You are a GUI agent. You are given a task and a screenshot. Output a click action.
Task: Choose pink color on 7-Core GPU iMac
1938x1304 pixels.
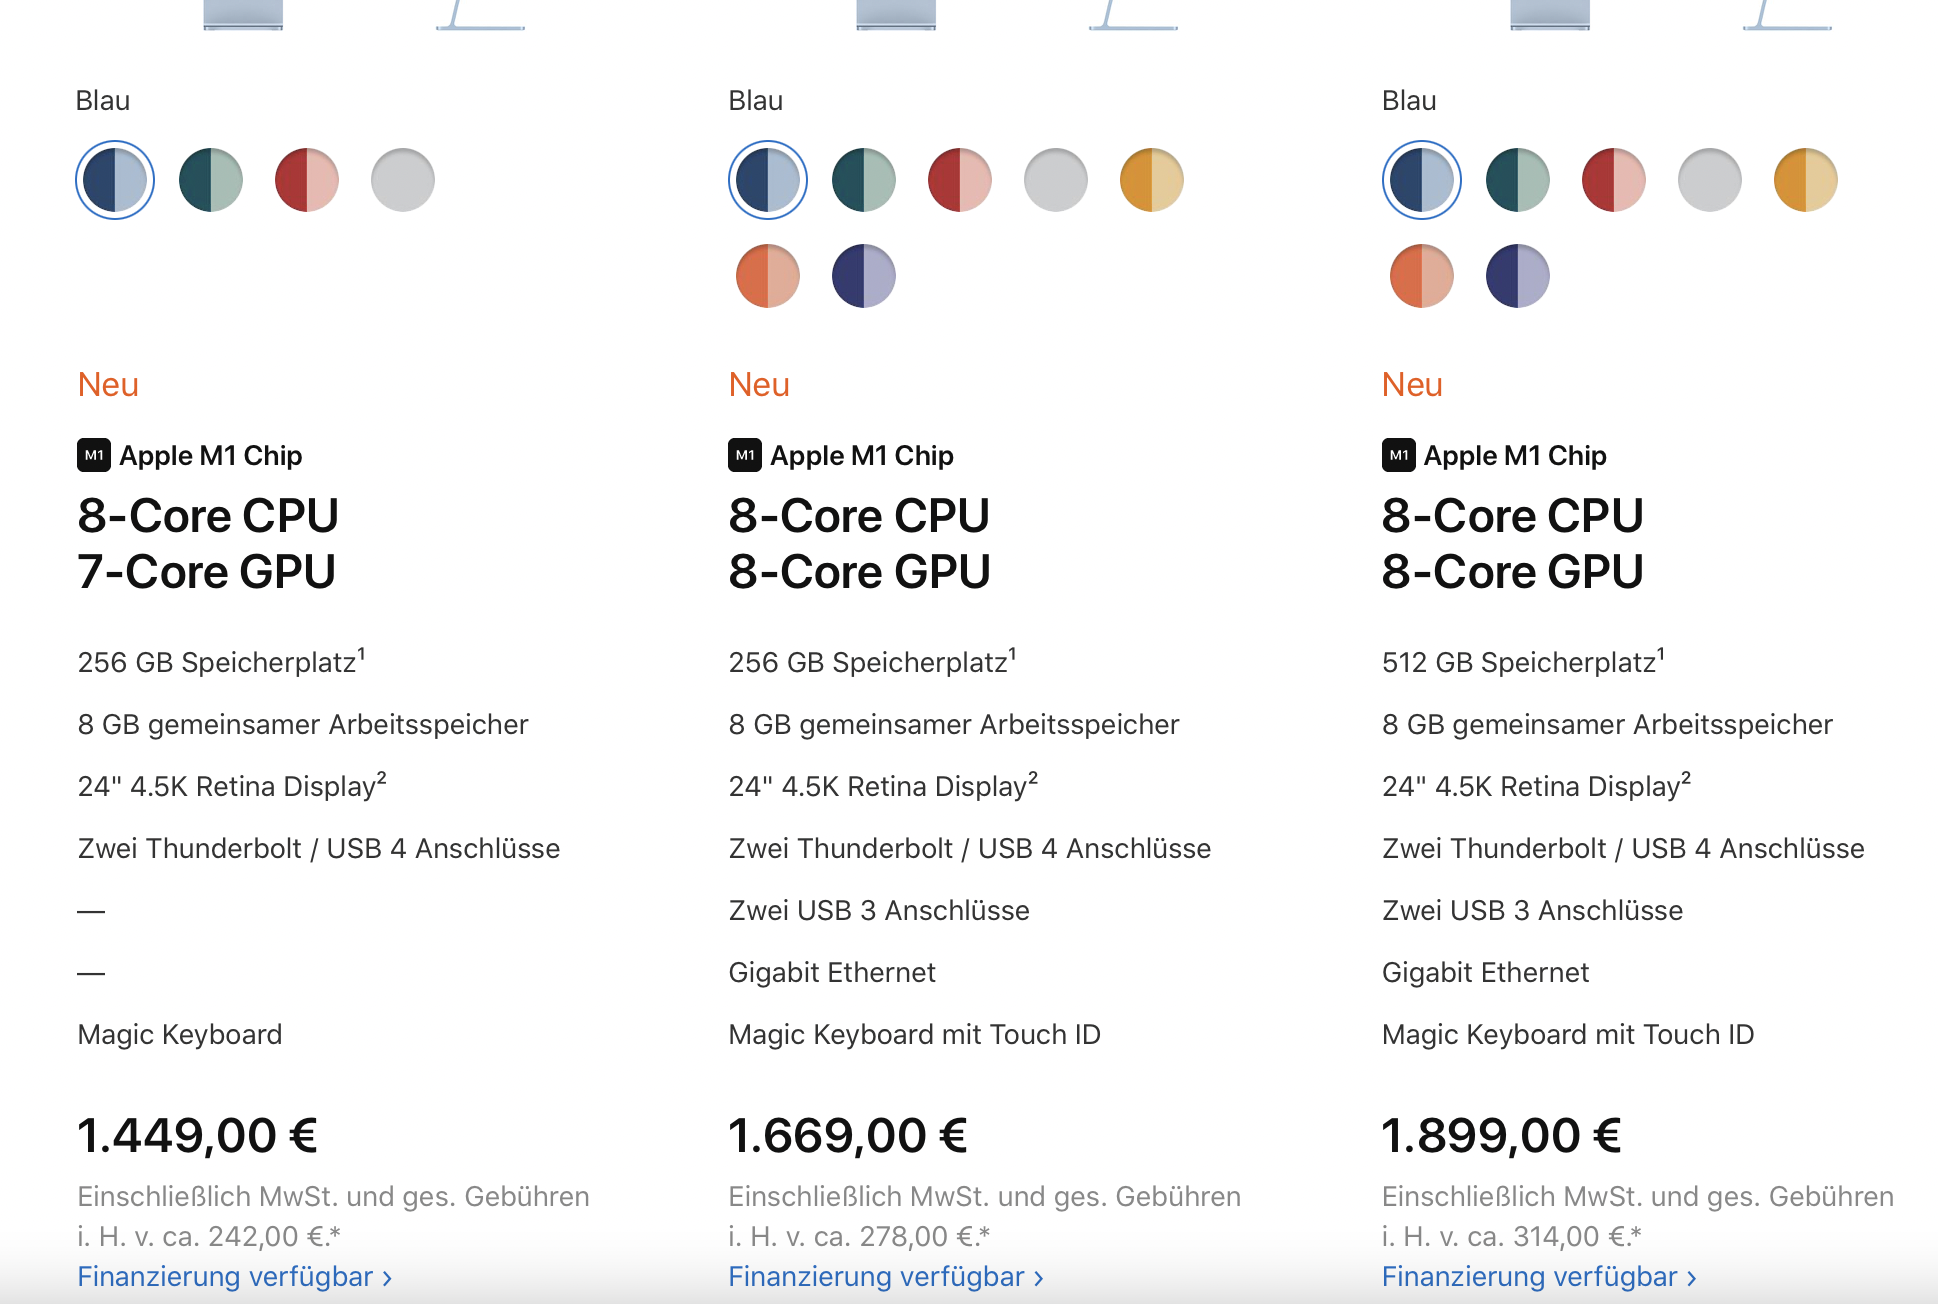[307, 180]
